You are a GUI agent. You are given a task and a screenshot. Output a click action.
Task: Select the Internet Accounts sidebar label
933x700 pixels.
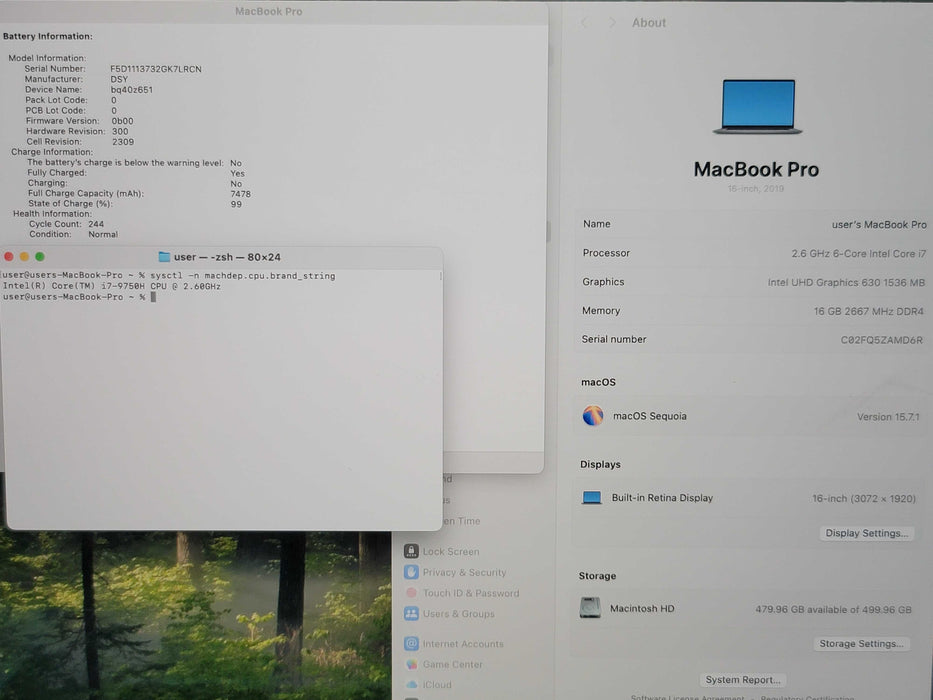(463, 643)
